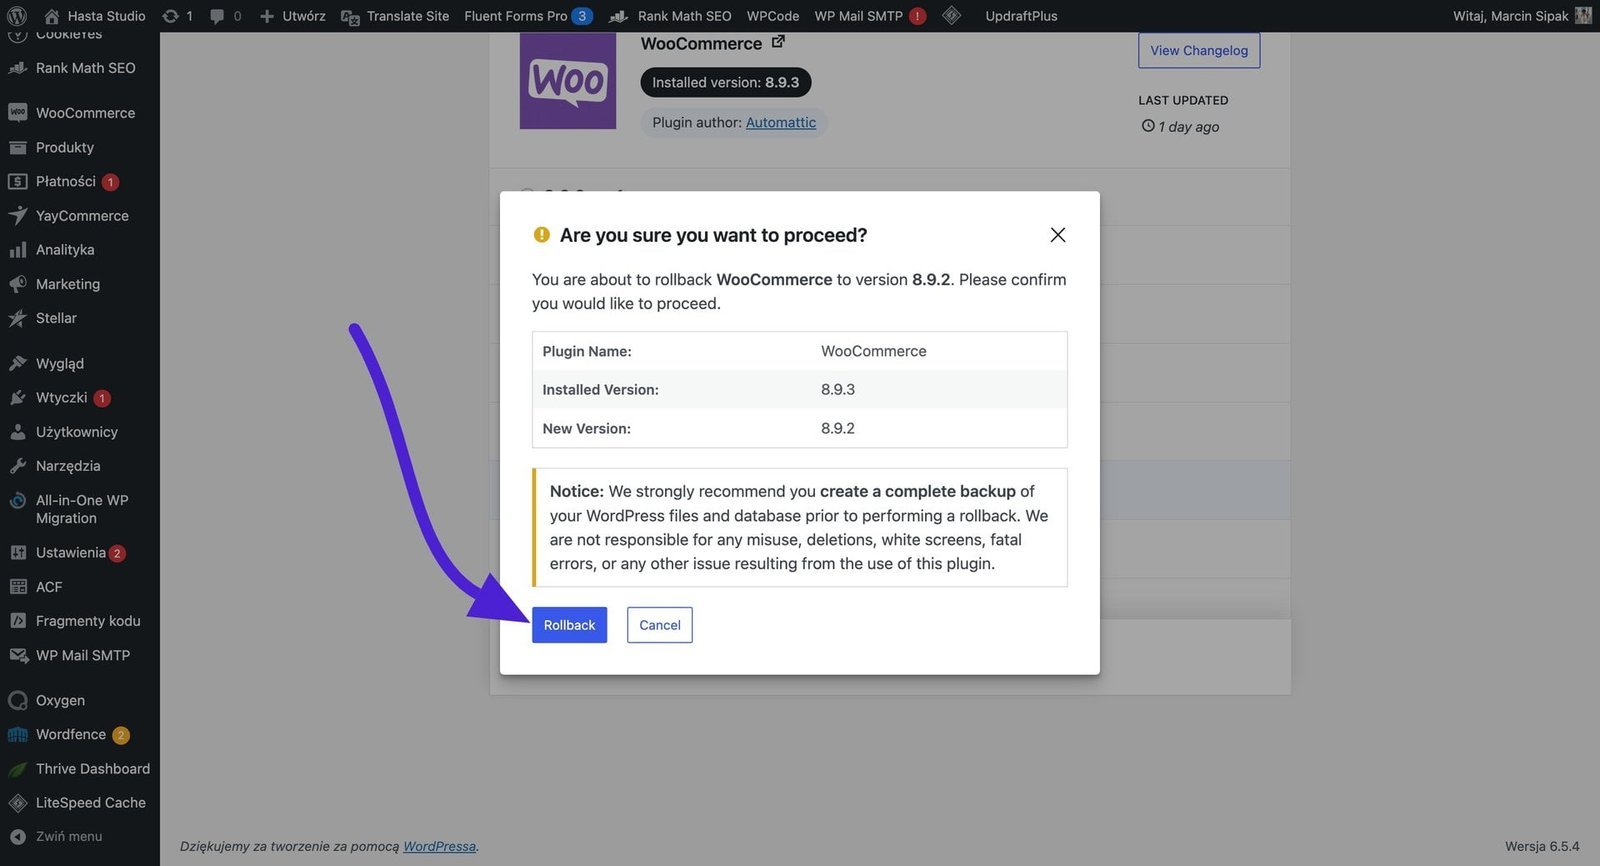Click the purple Woo plugin logo thumbnail
1600x866 pixels.
click(567, 81)
